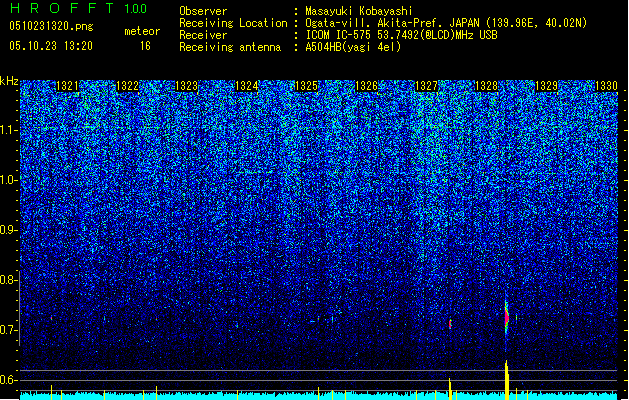Click the 1329 time marker
629x400 pixels.
point(546,86)
